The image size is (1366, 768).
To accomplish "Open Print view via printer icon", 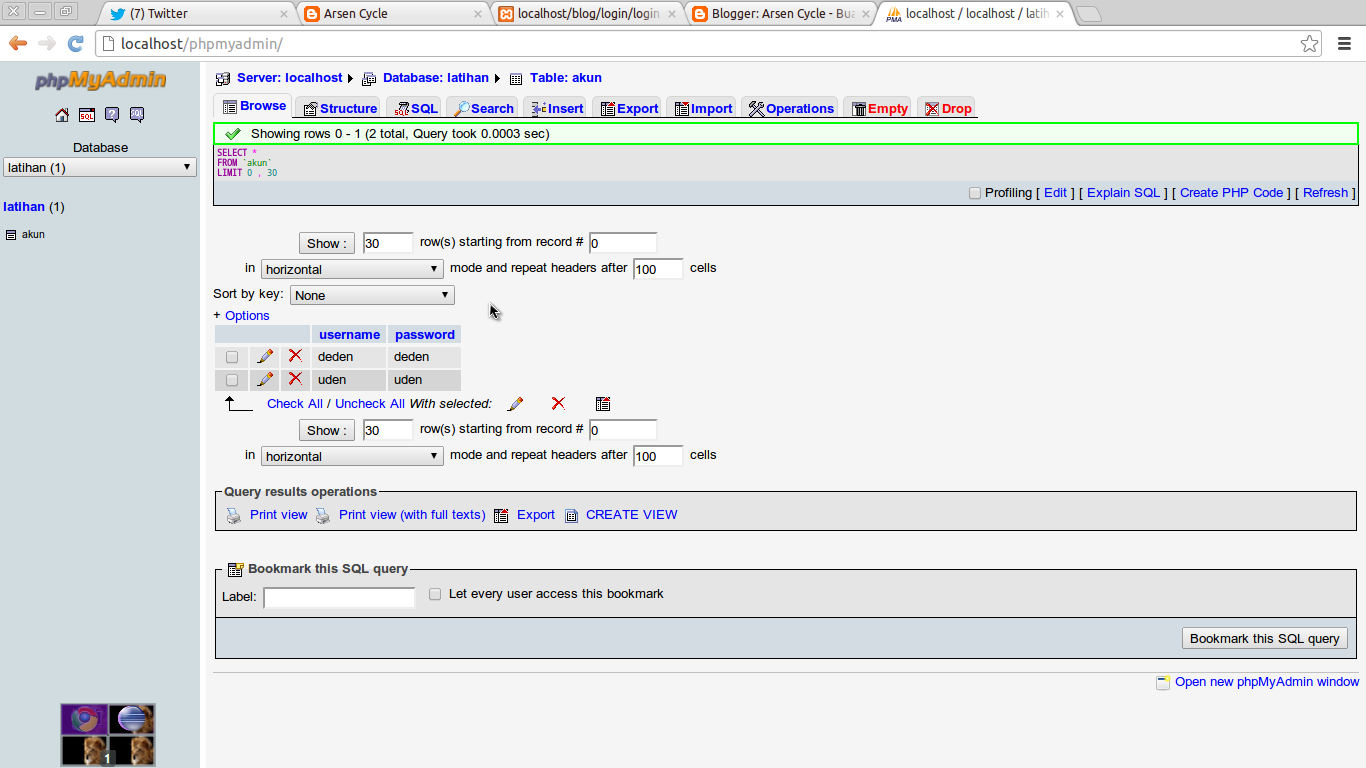I will point(233,514).
